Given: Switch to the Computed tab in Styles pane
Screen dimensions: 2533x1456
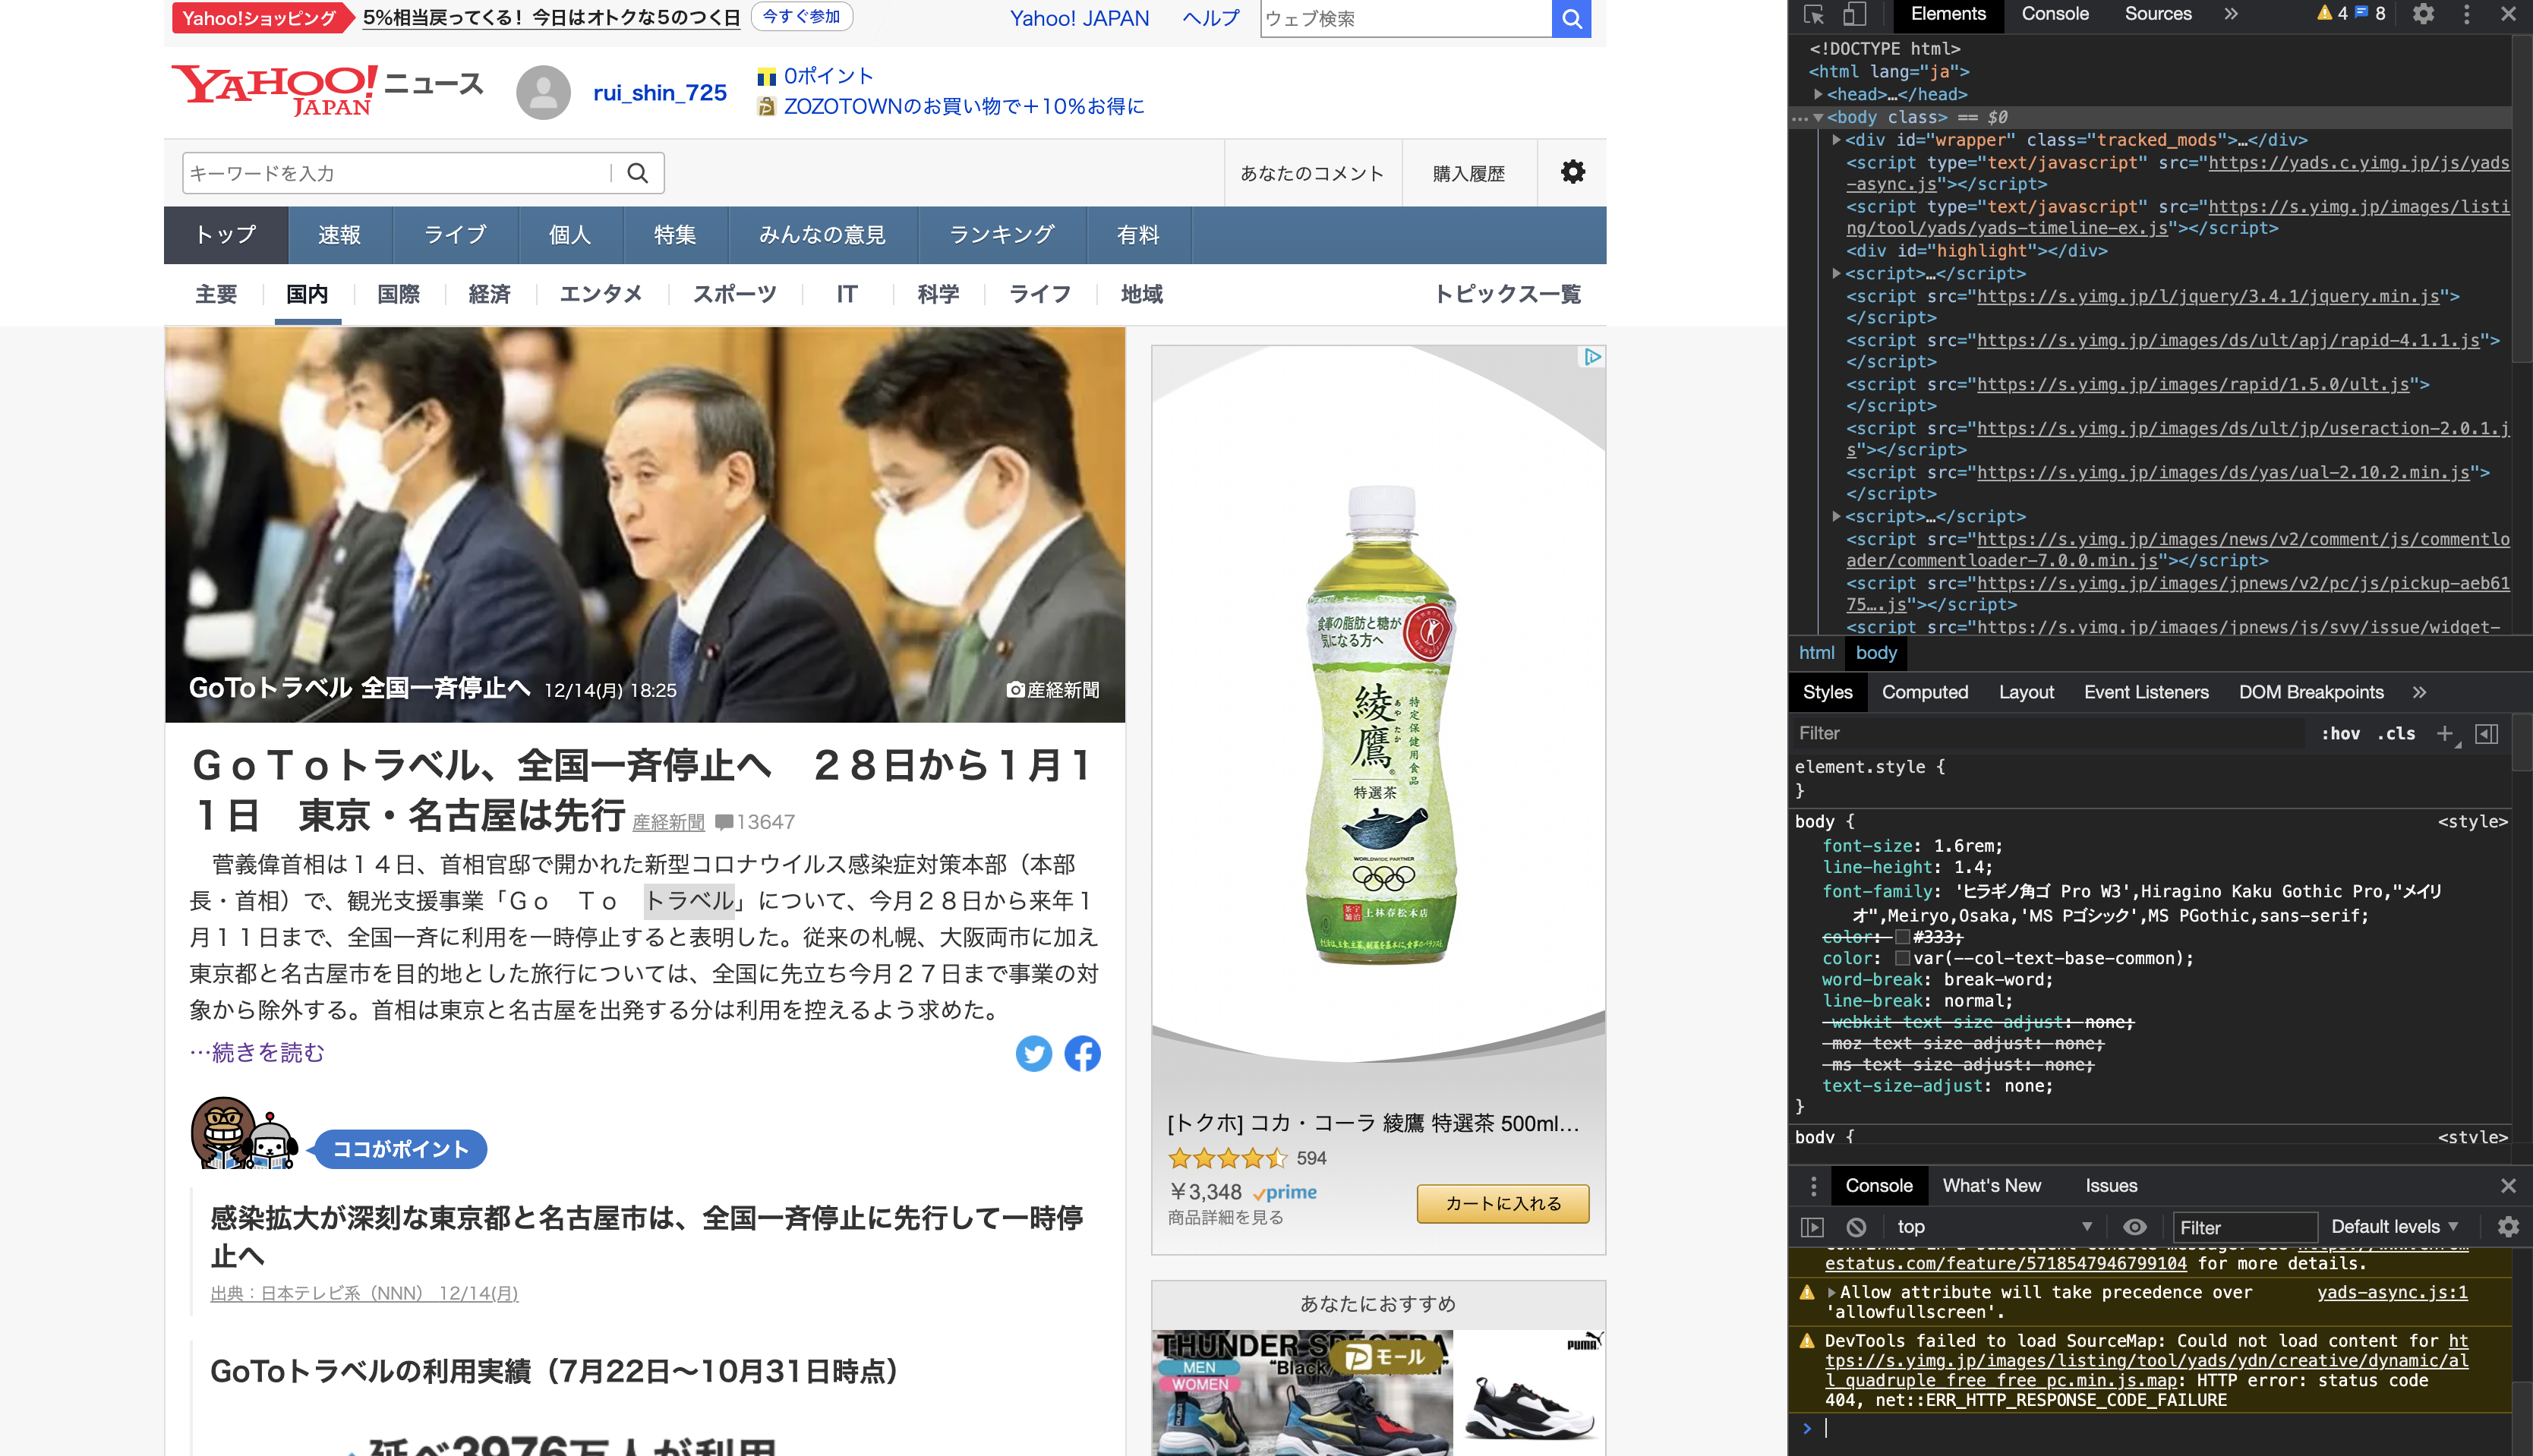Looking at the screenshot, I should click(1925, 692).
